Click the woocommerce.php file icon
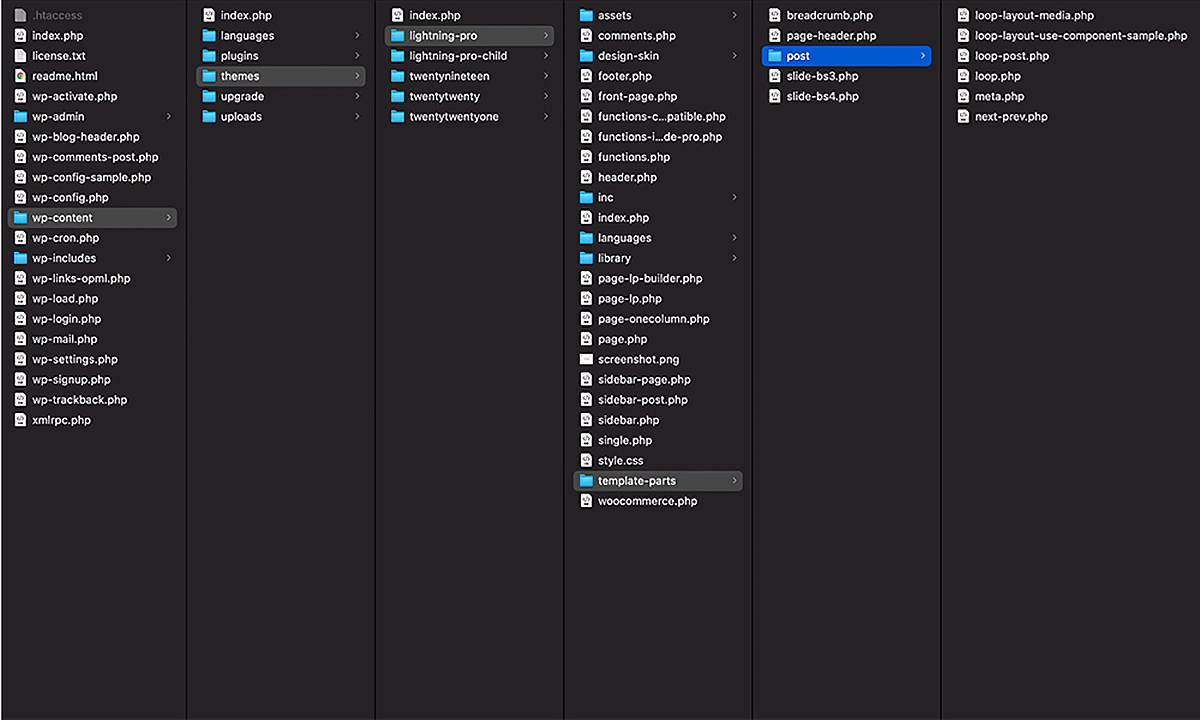Viewport: 1200px width, 720px height. 586,501
